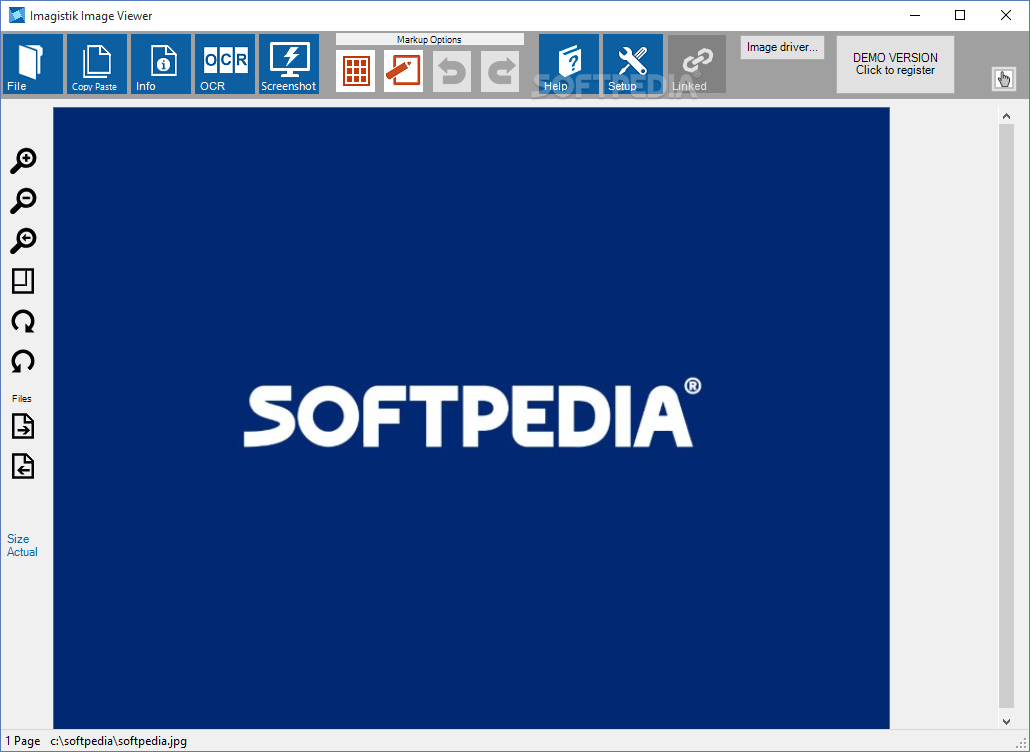Click the fit-to-page square icon

pyautogui.click(x=23, y=281)
